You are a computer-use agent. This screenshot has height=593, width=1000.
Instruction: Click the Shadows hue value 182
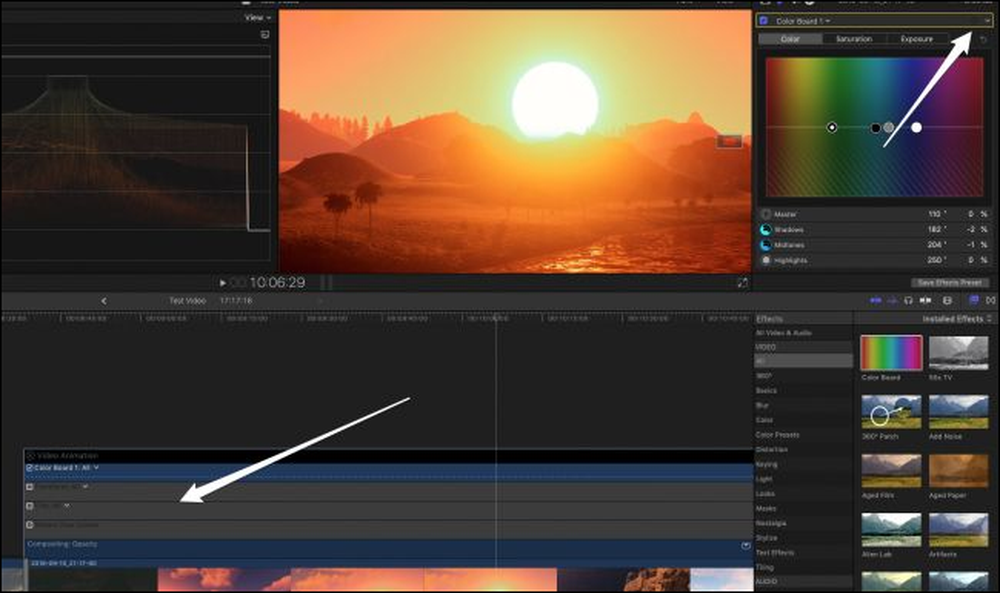(936, 230)
